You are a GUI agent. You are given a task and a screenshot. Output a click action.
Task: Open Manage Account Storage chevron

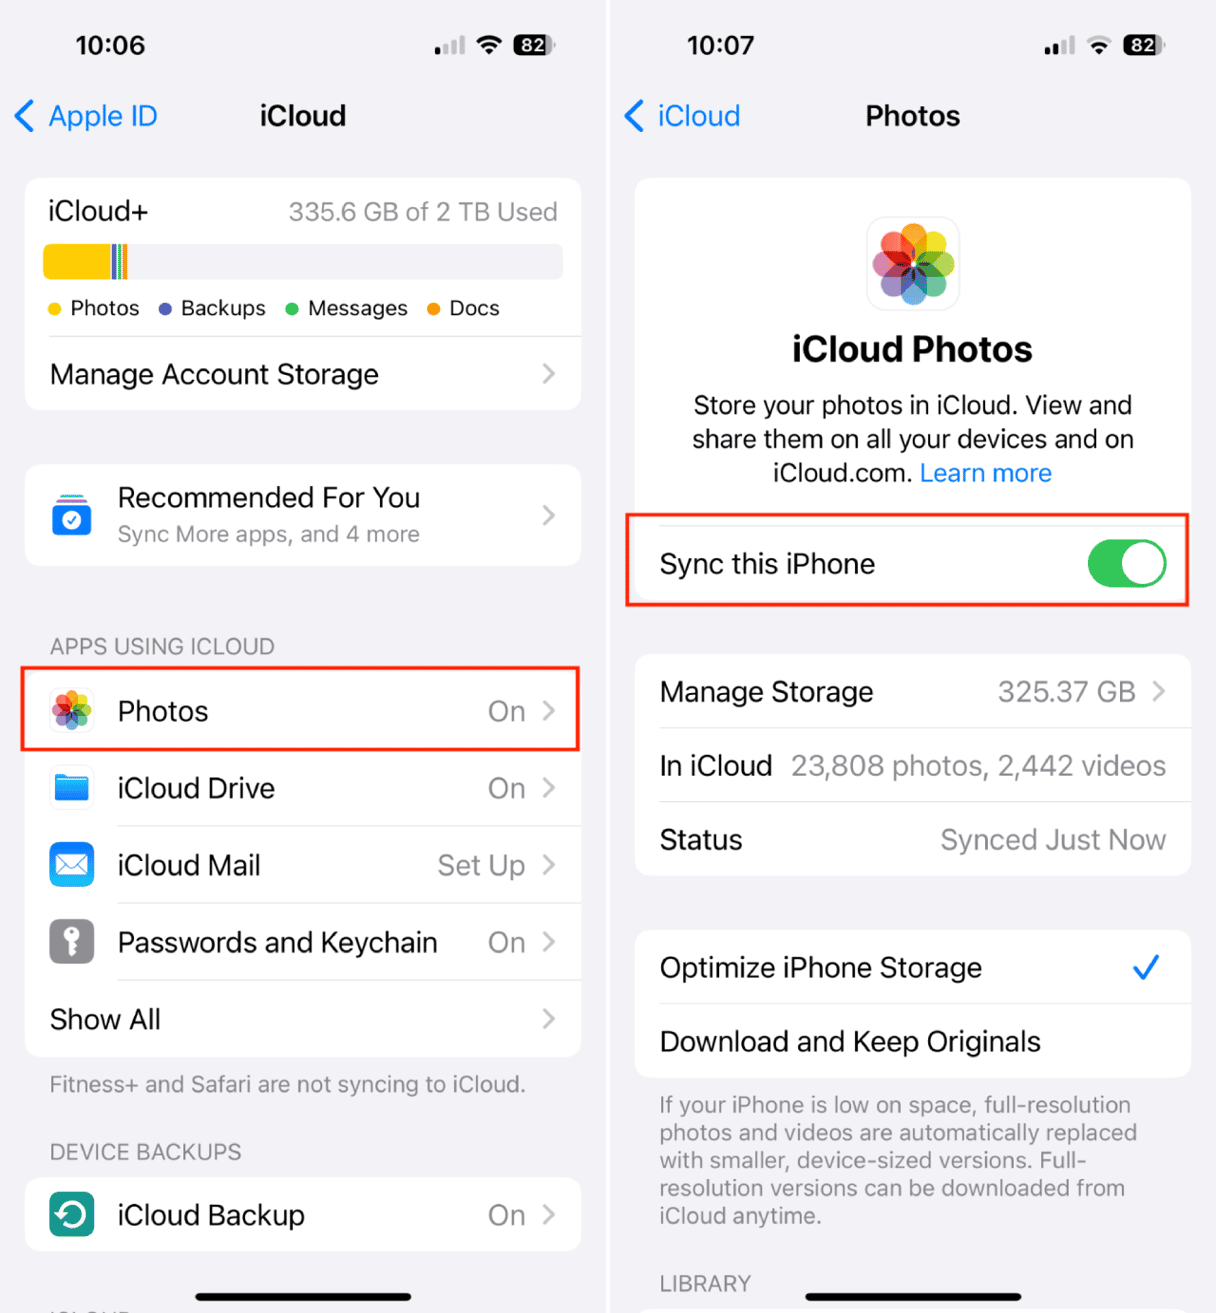[548, 374]
